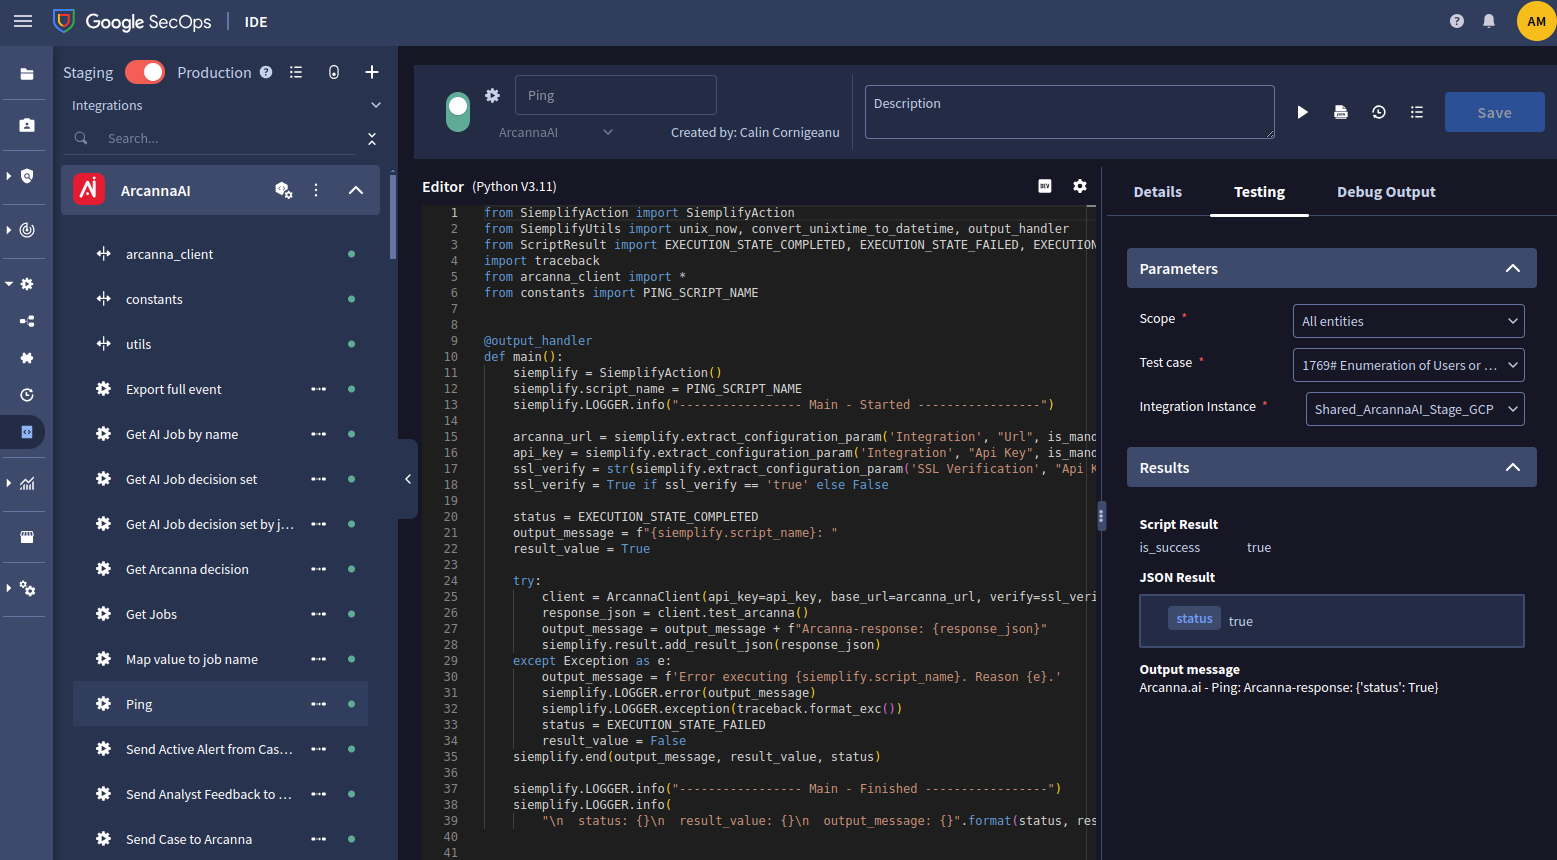
Task: Open Get Jobs action
Action: [220, 614]
